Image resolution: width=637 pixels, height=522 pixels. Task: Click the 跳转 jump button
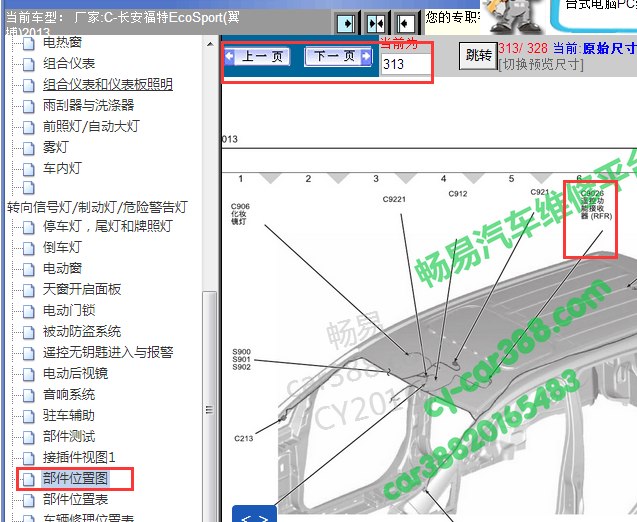pyautogui.click(x=478, y=55)
